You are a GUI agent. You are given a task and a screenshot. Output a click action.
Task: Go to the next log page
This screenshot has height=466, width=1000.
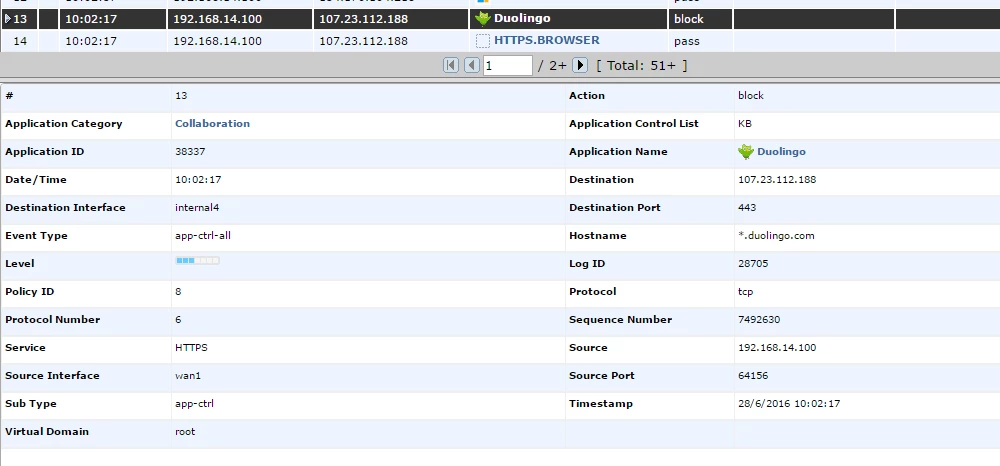(580, 65)
